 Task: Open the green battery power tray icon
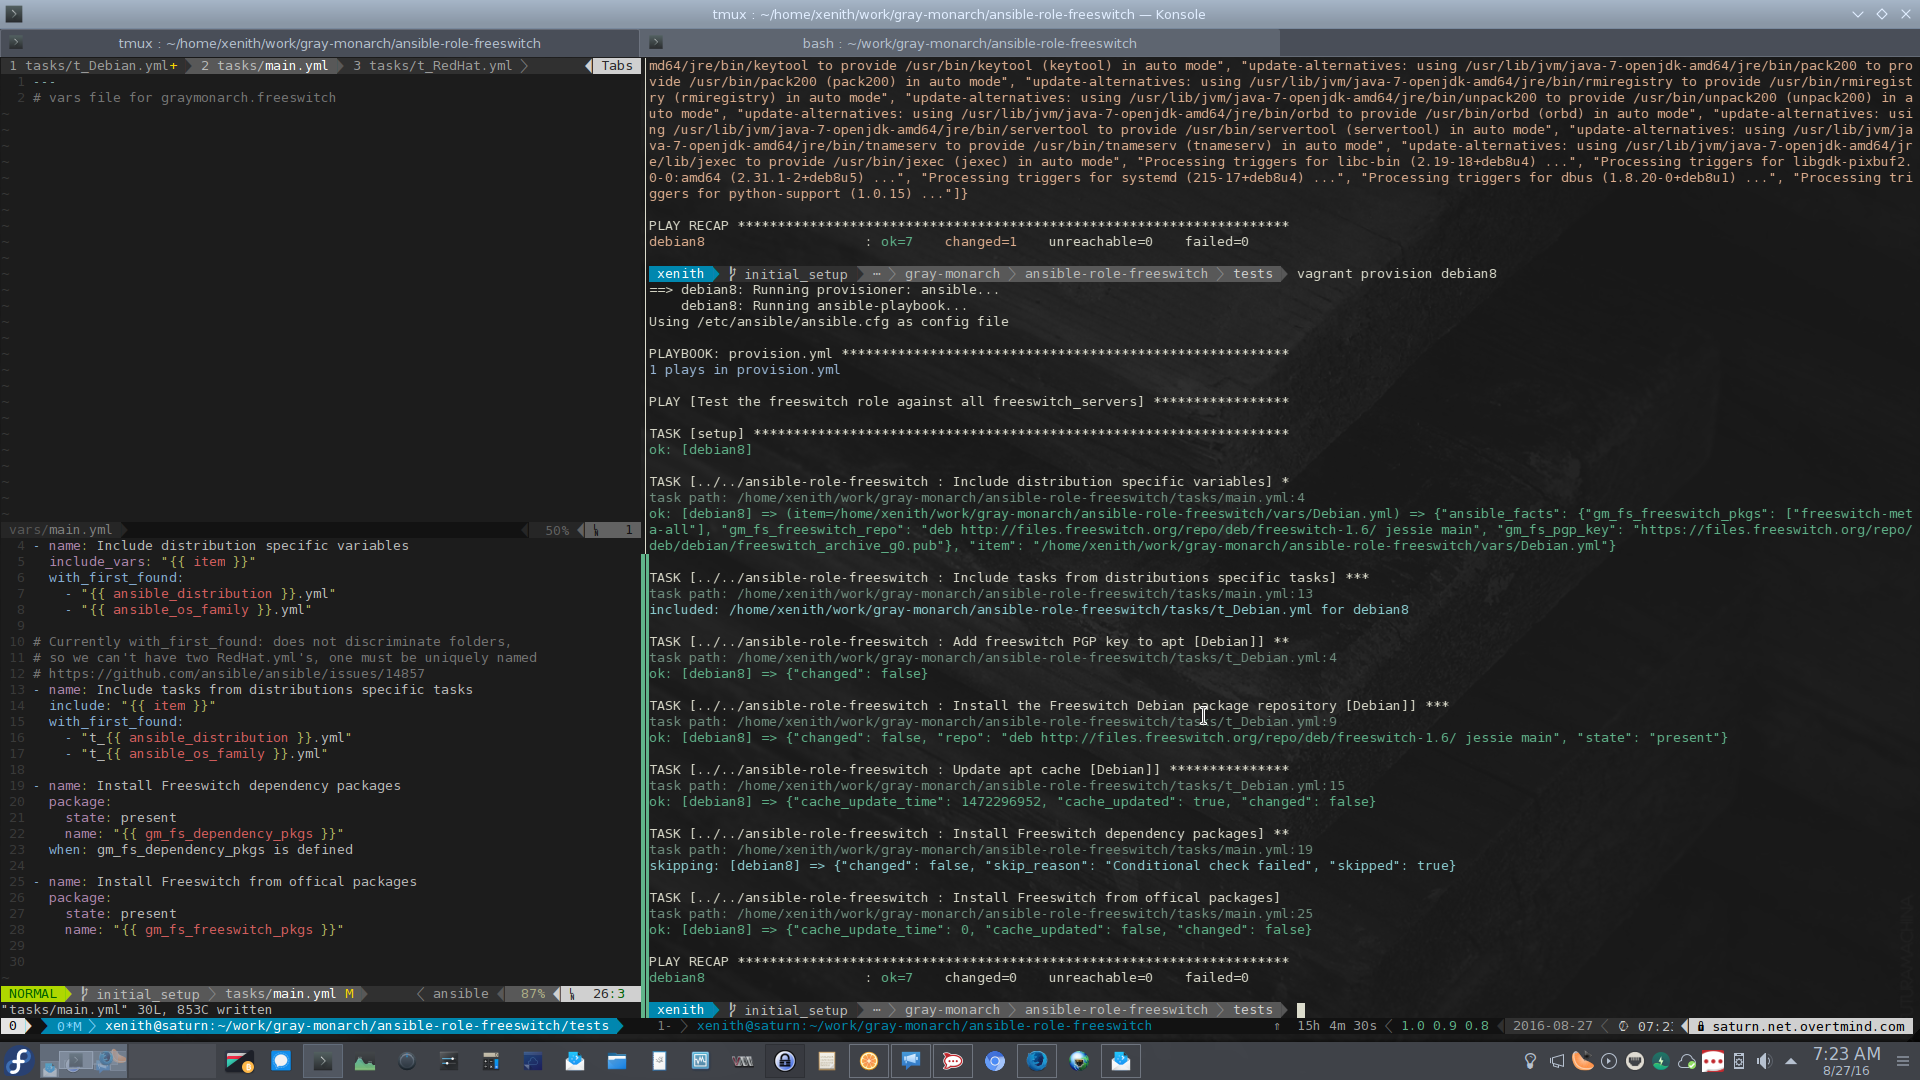[1661, 1061]
